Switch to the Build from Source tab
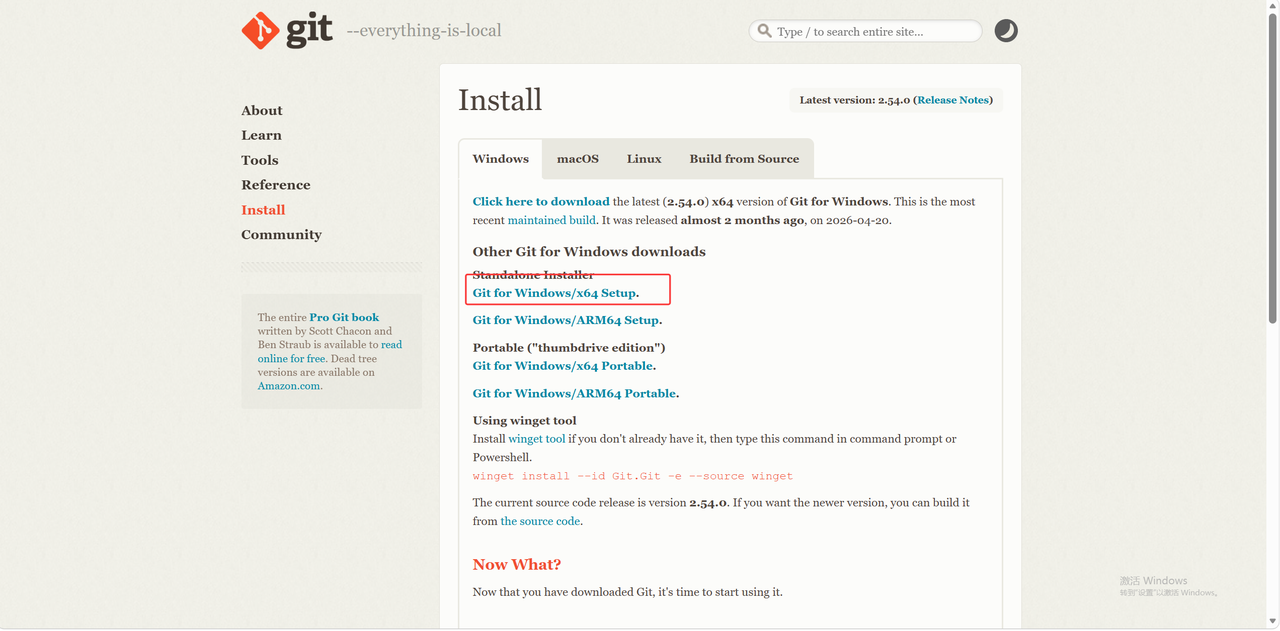This screenshot has height=631, width=1280. pos(744,159)
